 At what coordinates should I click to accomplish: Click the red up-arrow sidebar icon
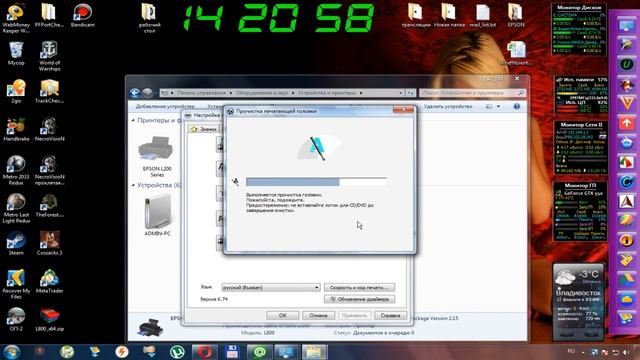click(627, 122)
